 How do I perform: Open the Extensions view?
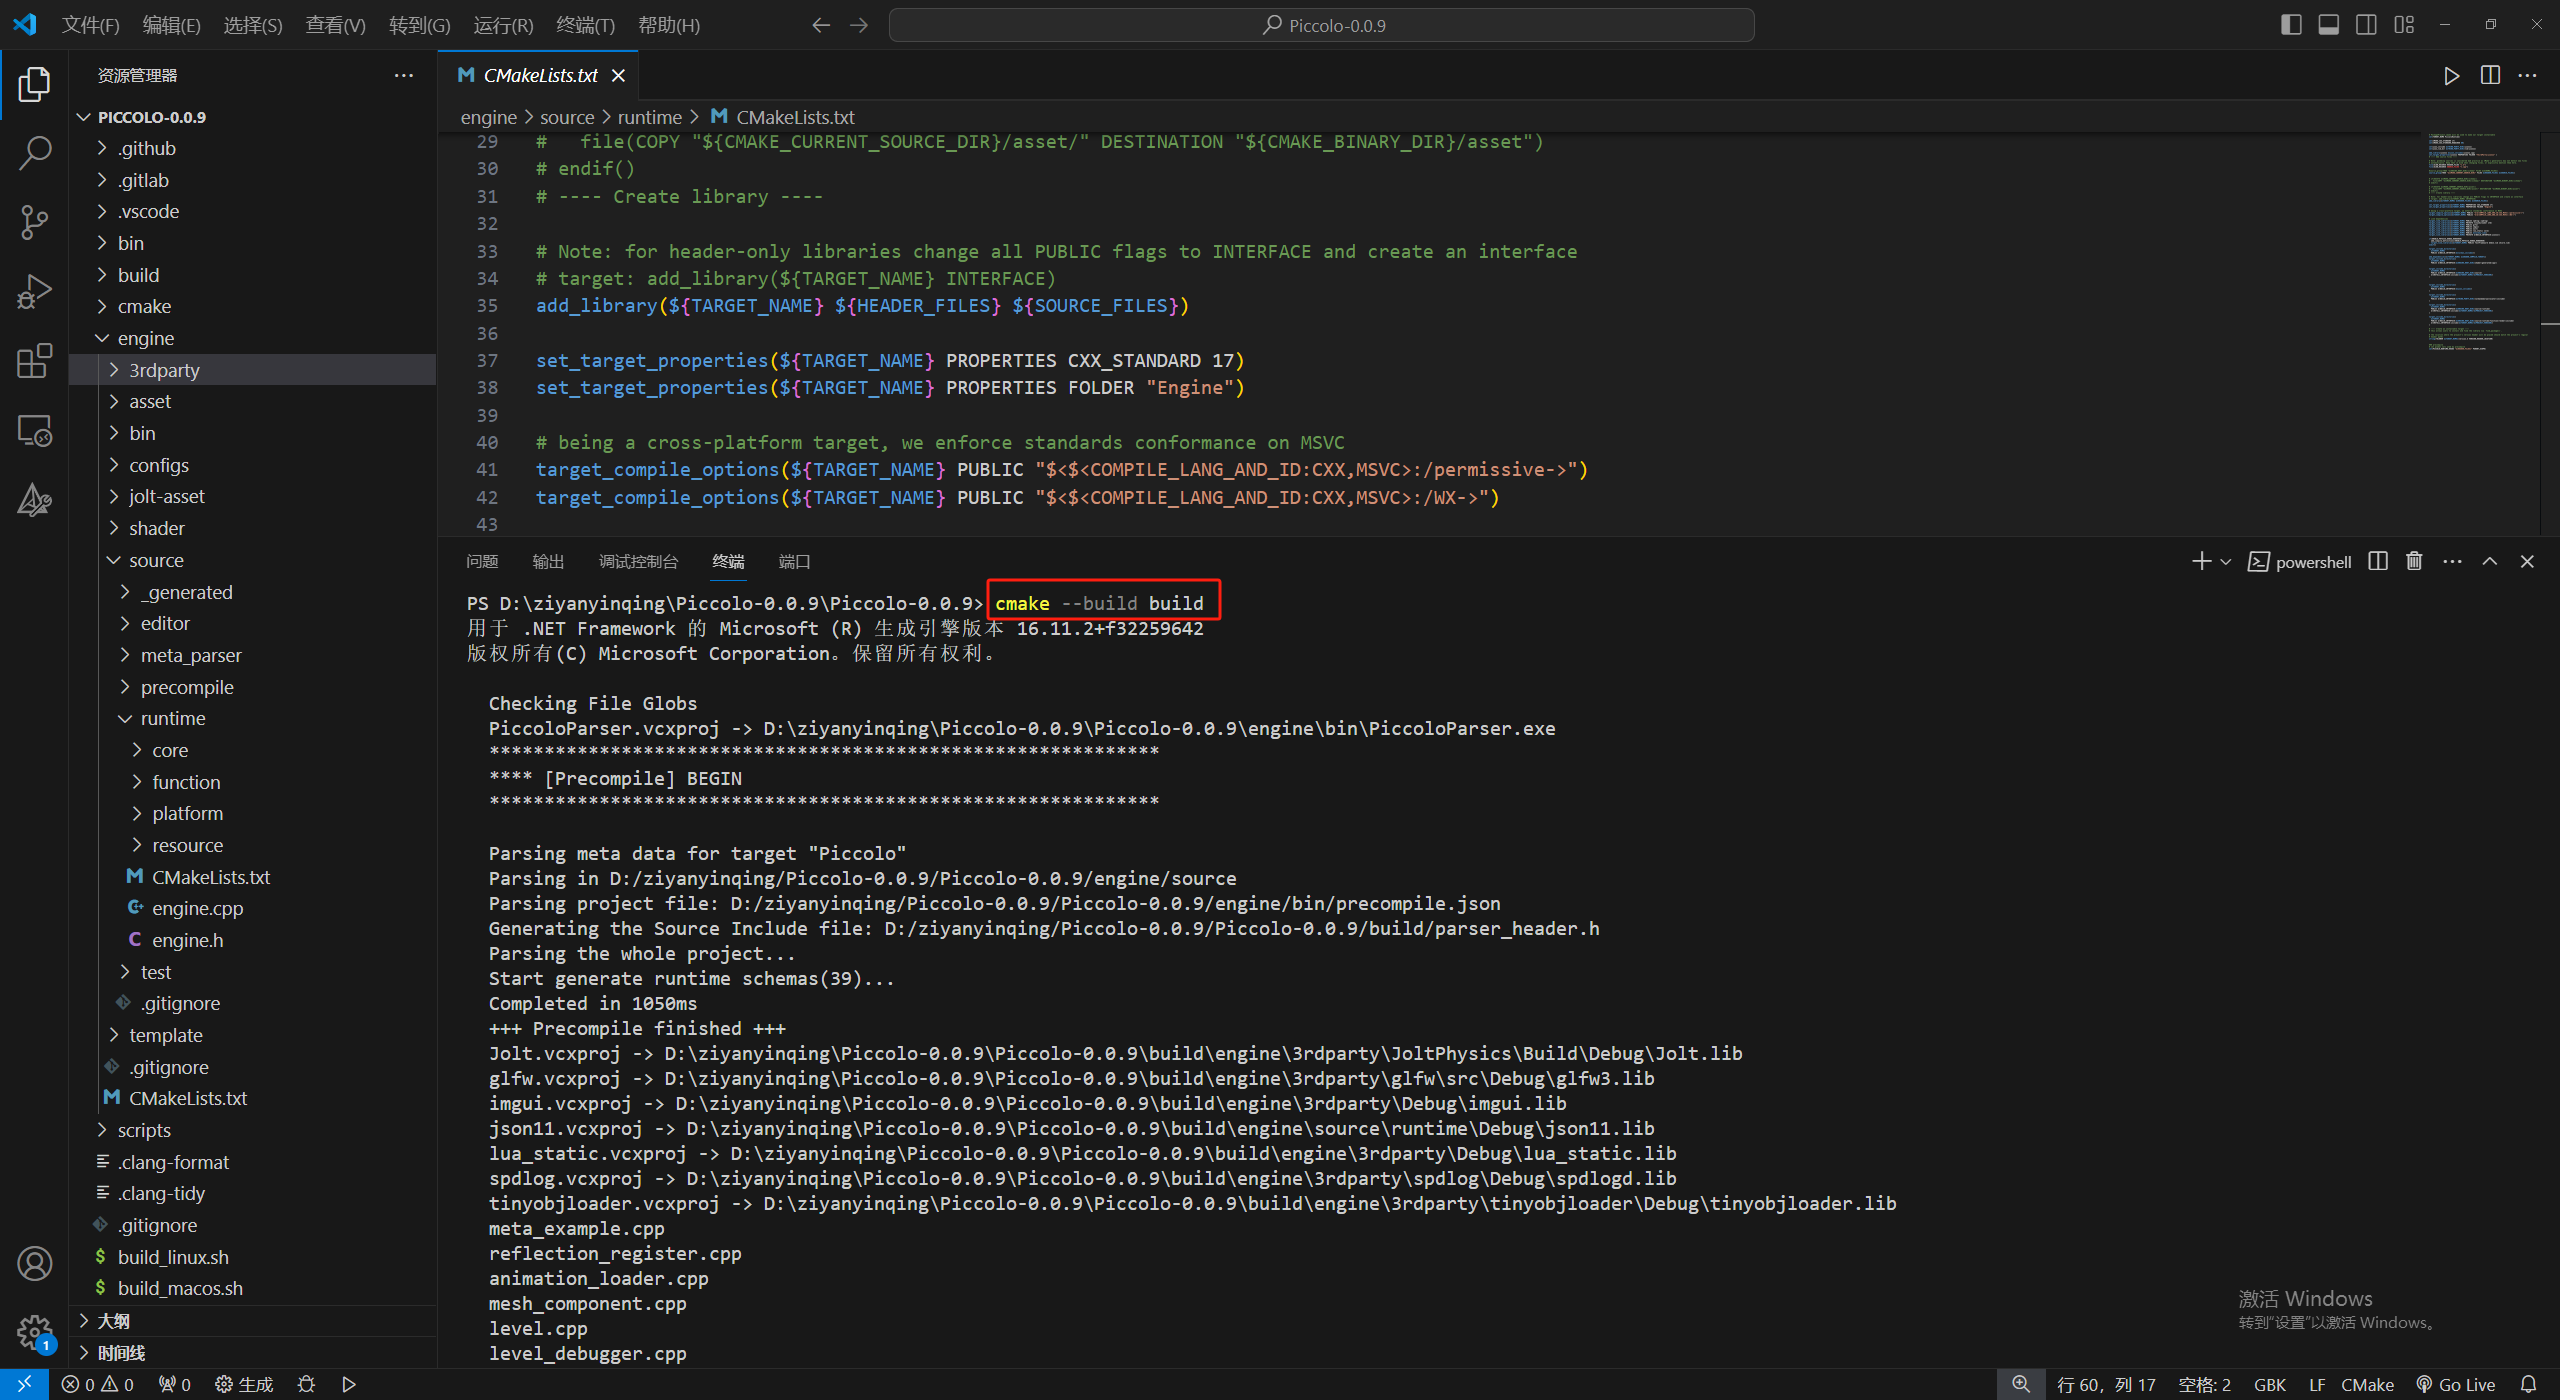(x=34, y=361)
